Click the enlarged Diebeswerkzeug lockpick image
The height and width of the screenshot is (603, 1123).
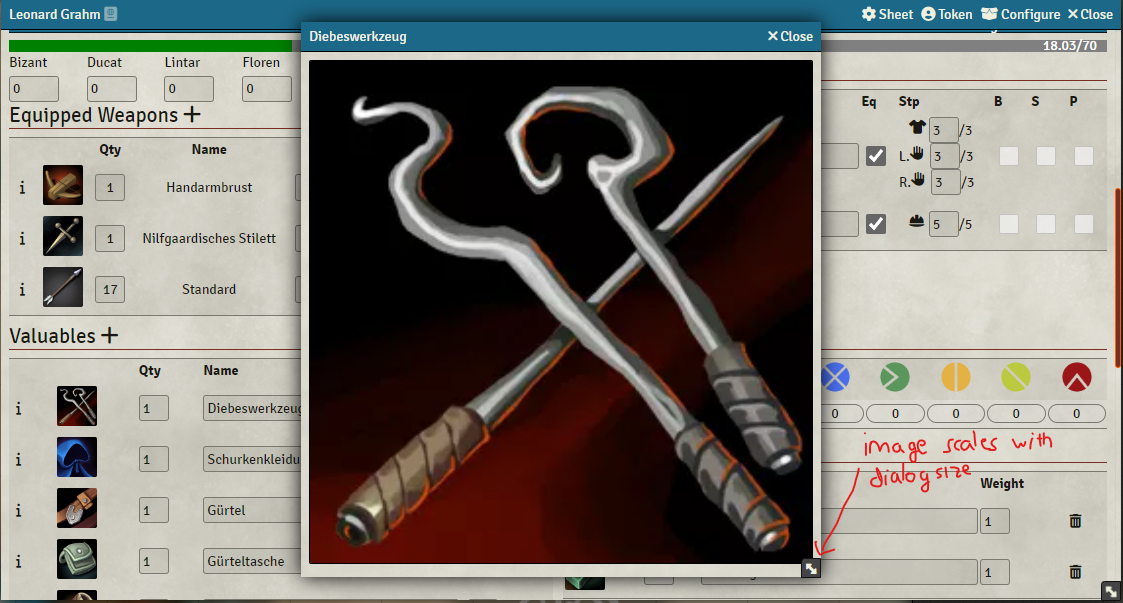pos(561,312)
